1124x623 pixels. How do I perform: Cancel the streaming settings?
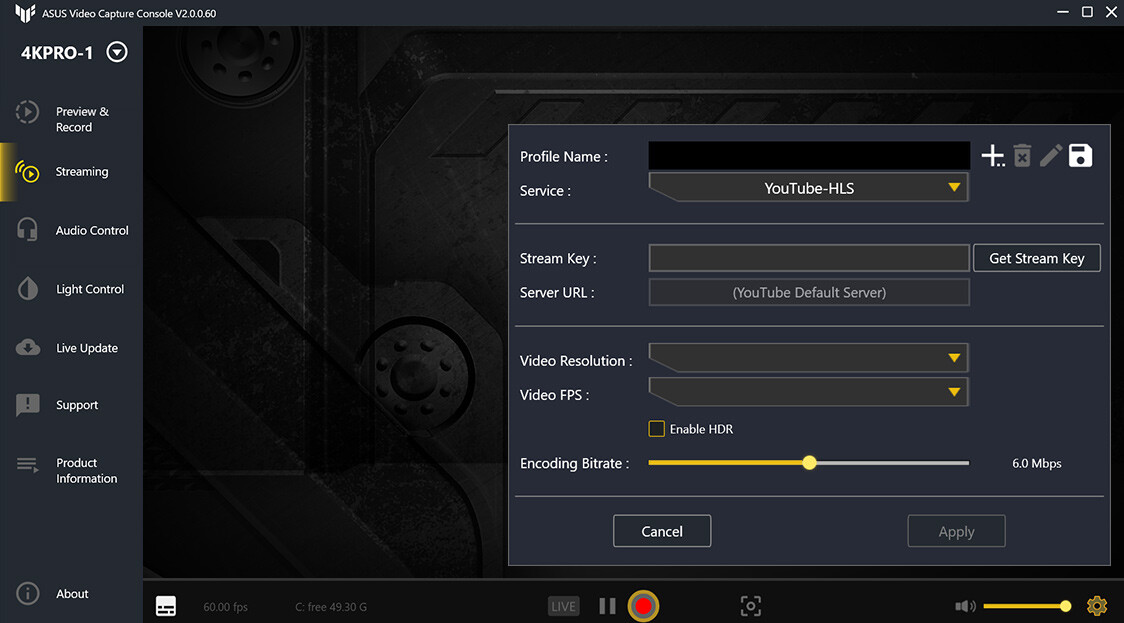pyautogui.click(x=662, y=531)
